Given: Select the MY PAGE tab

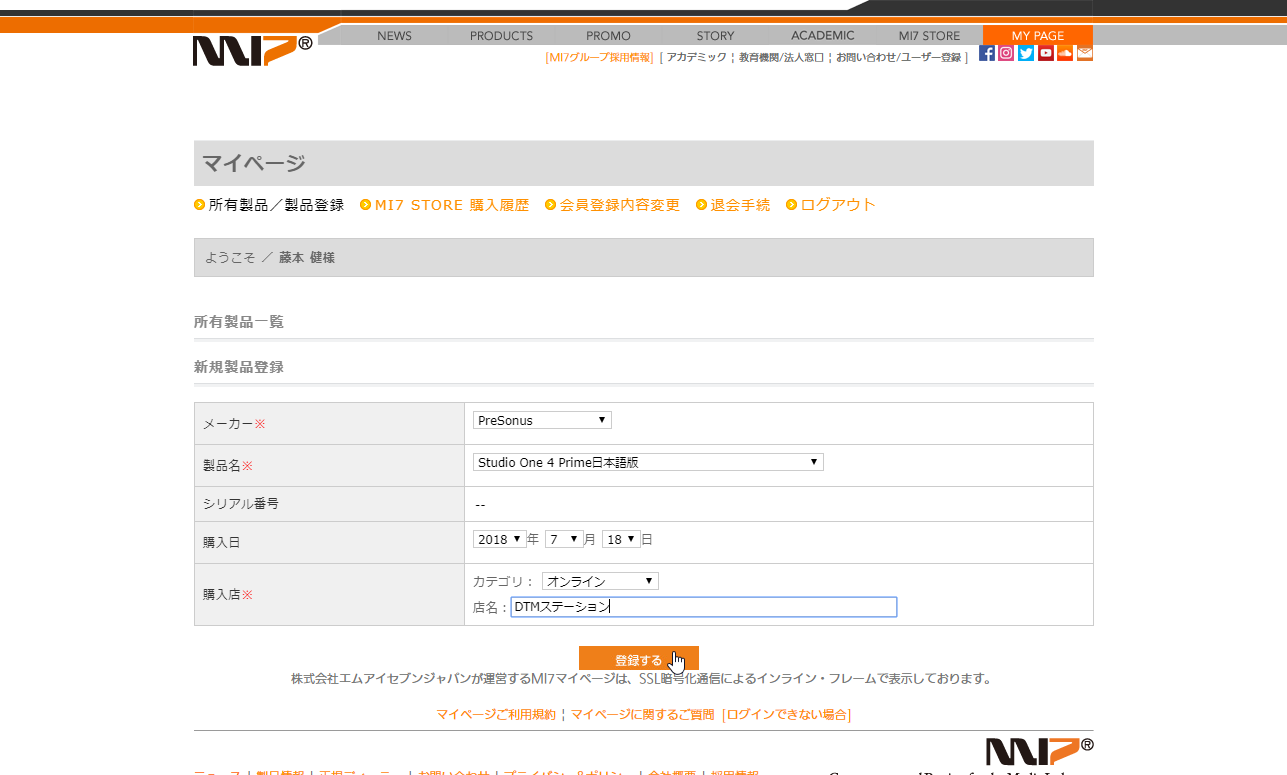Looking at the screenshot, I should click(x=1038, y=35).
